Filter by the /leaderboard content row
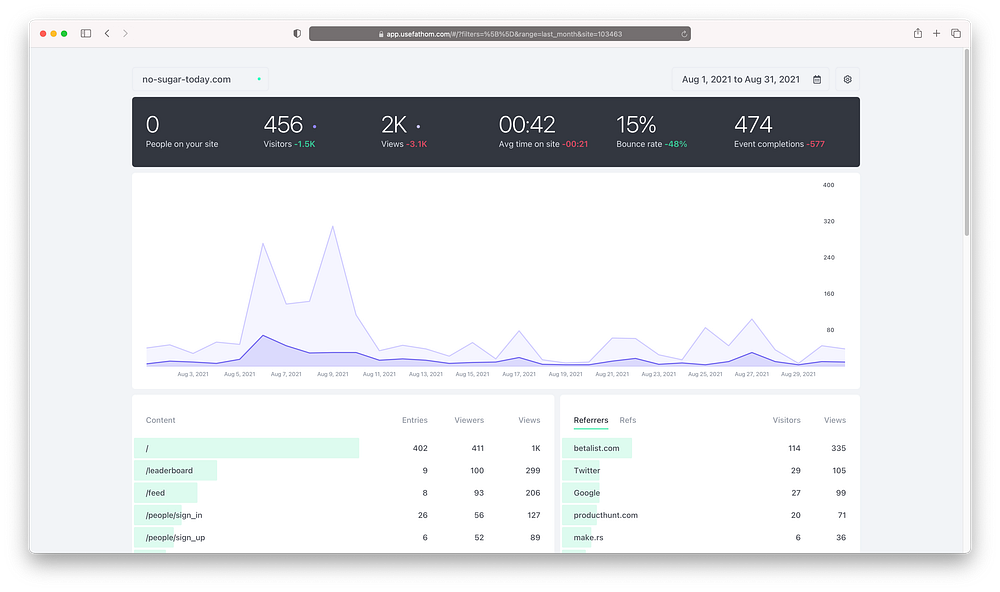The image size is (1000, 592). [337, 471]
